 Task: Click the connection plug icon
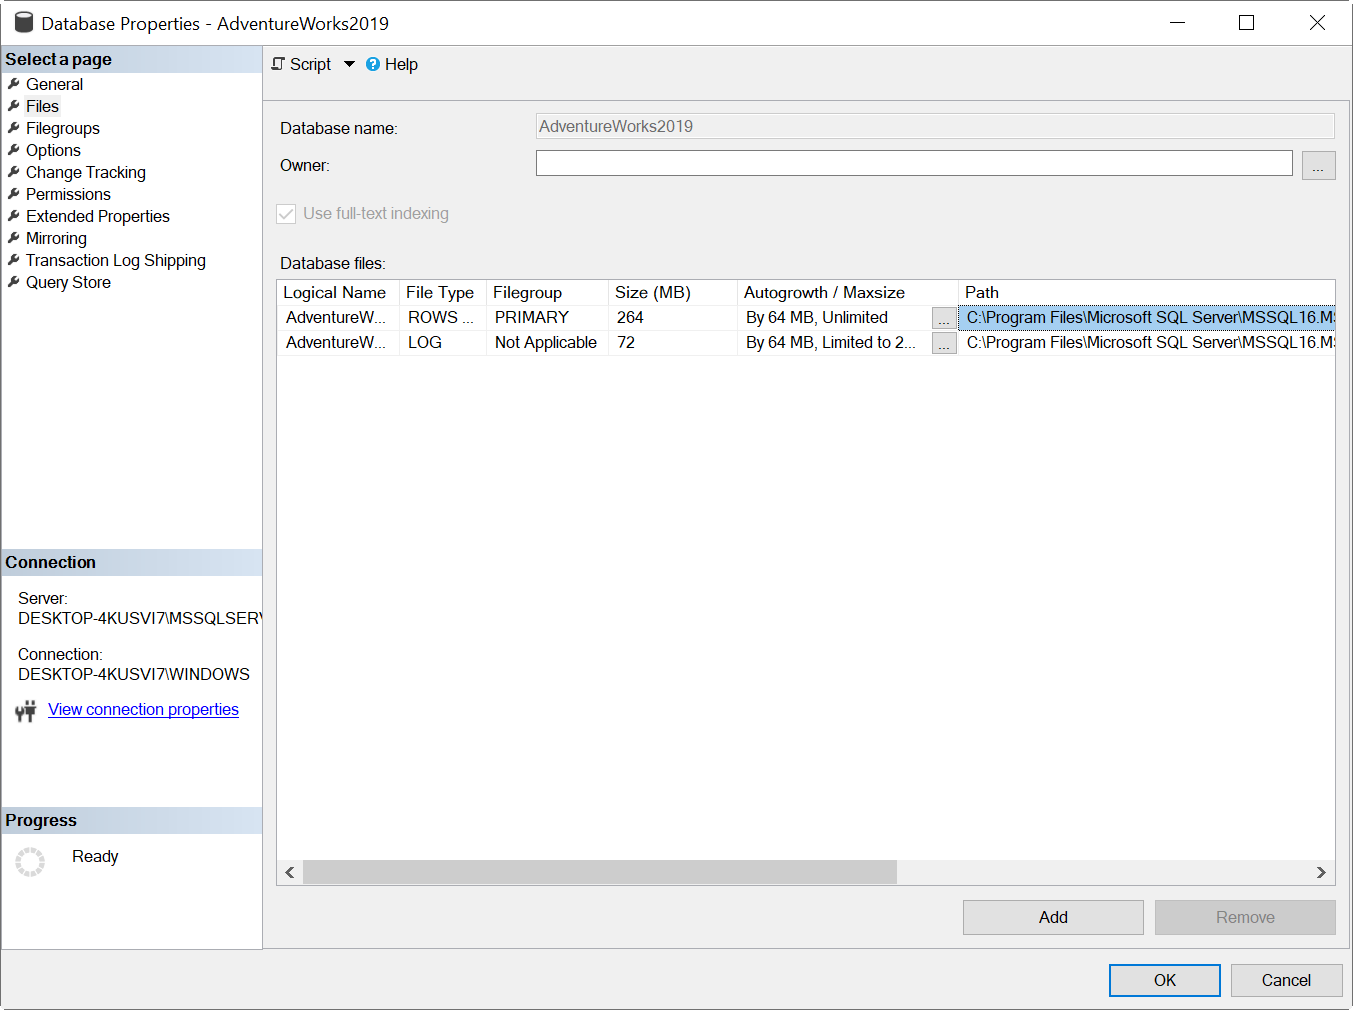coord(26,711)
